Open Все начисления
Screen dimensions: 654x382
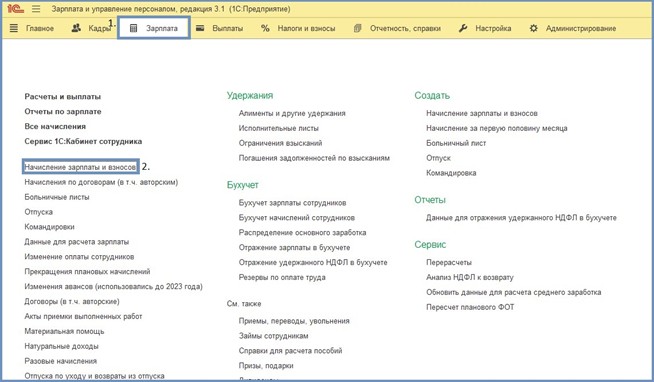pos(55,126)
